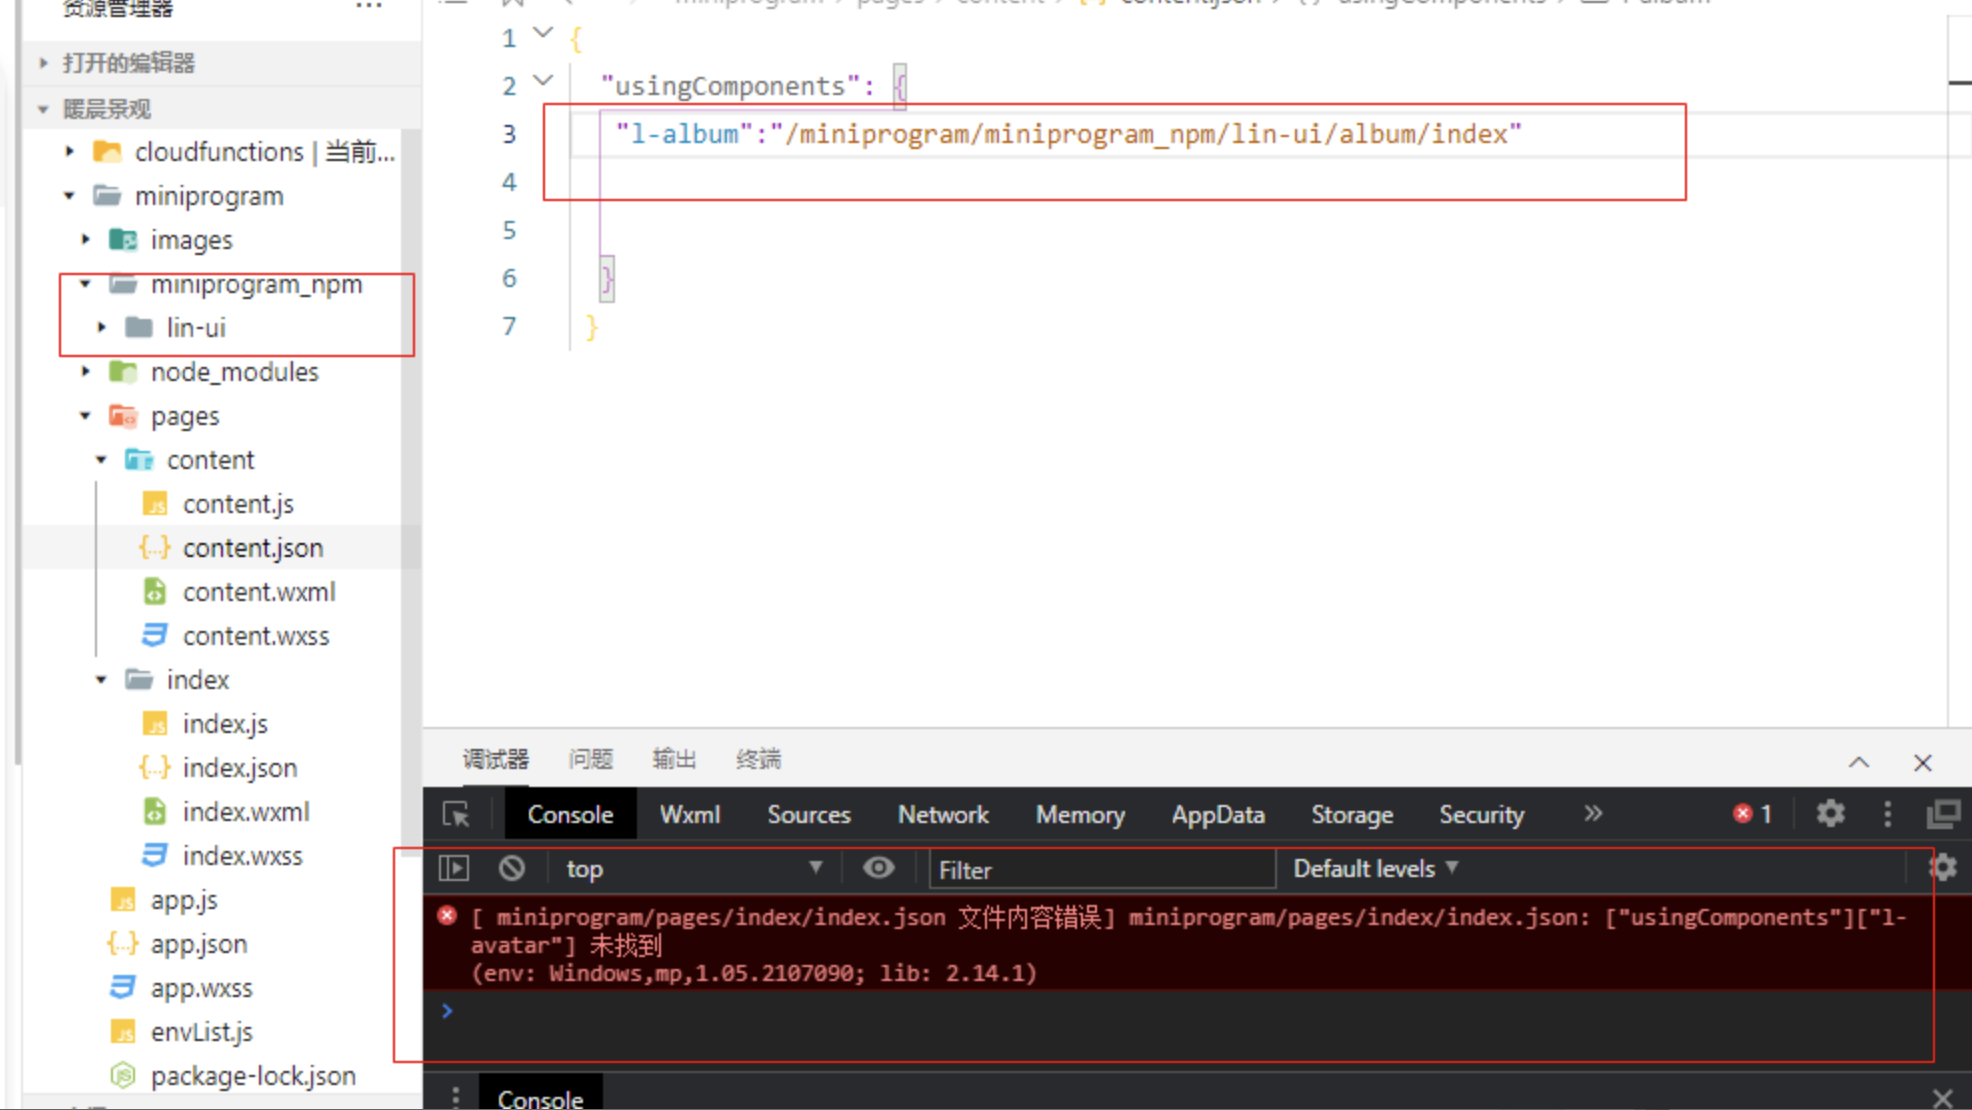Open the more options three-dot menu

pyautogui.click(x=1886, y=814)
